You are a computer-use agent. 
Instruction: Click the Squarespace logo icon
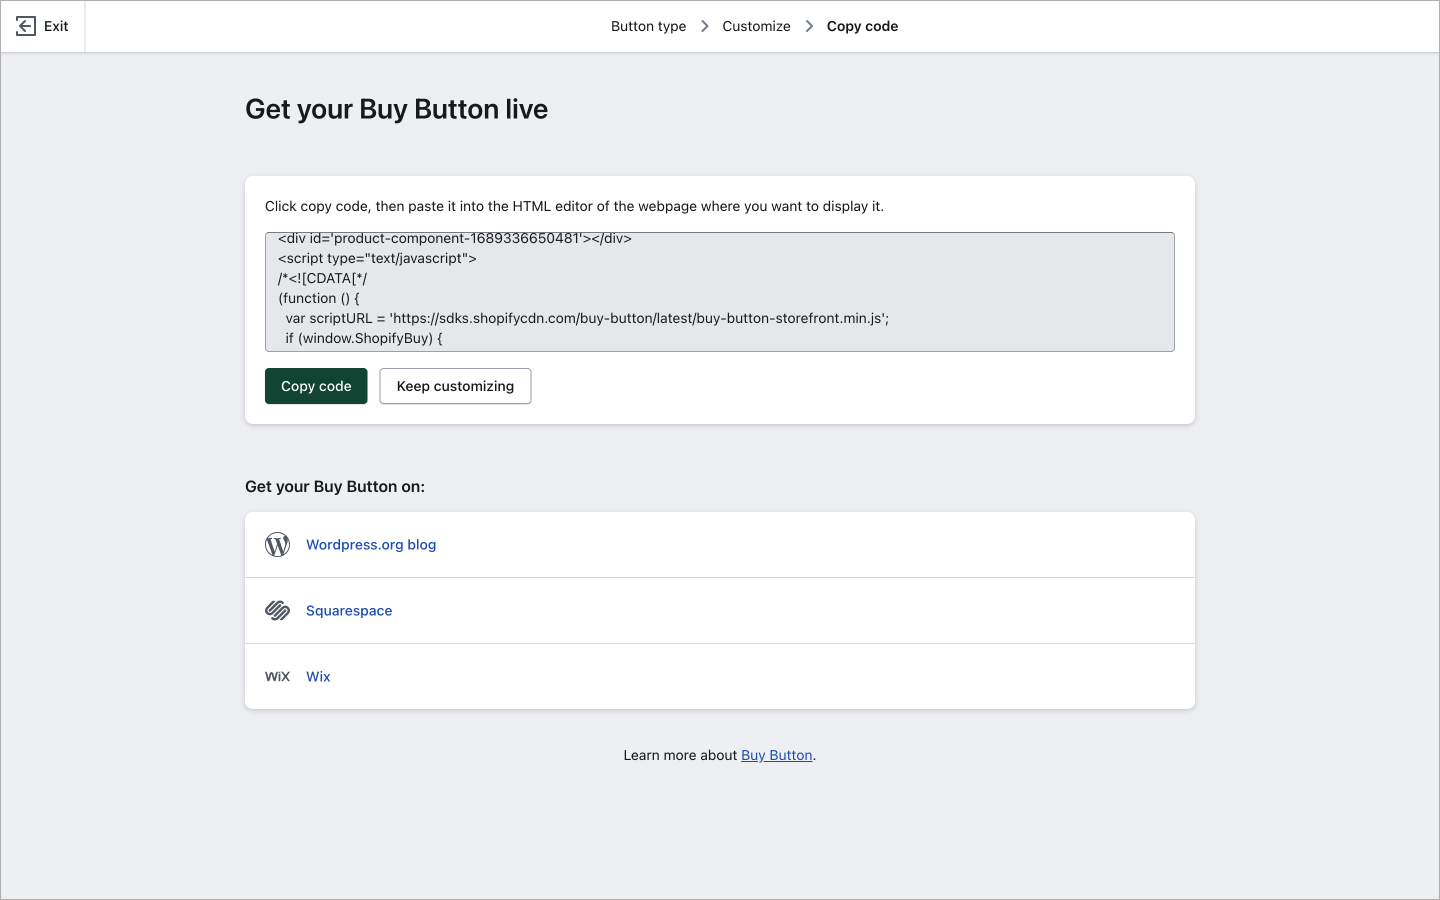(x=277, y=611)
